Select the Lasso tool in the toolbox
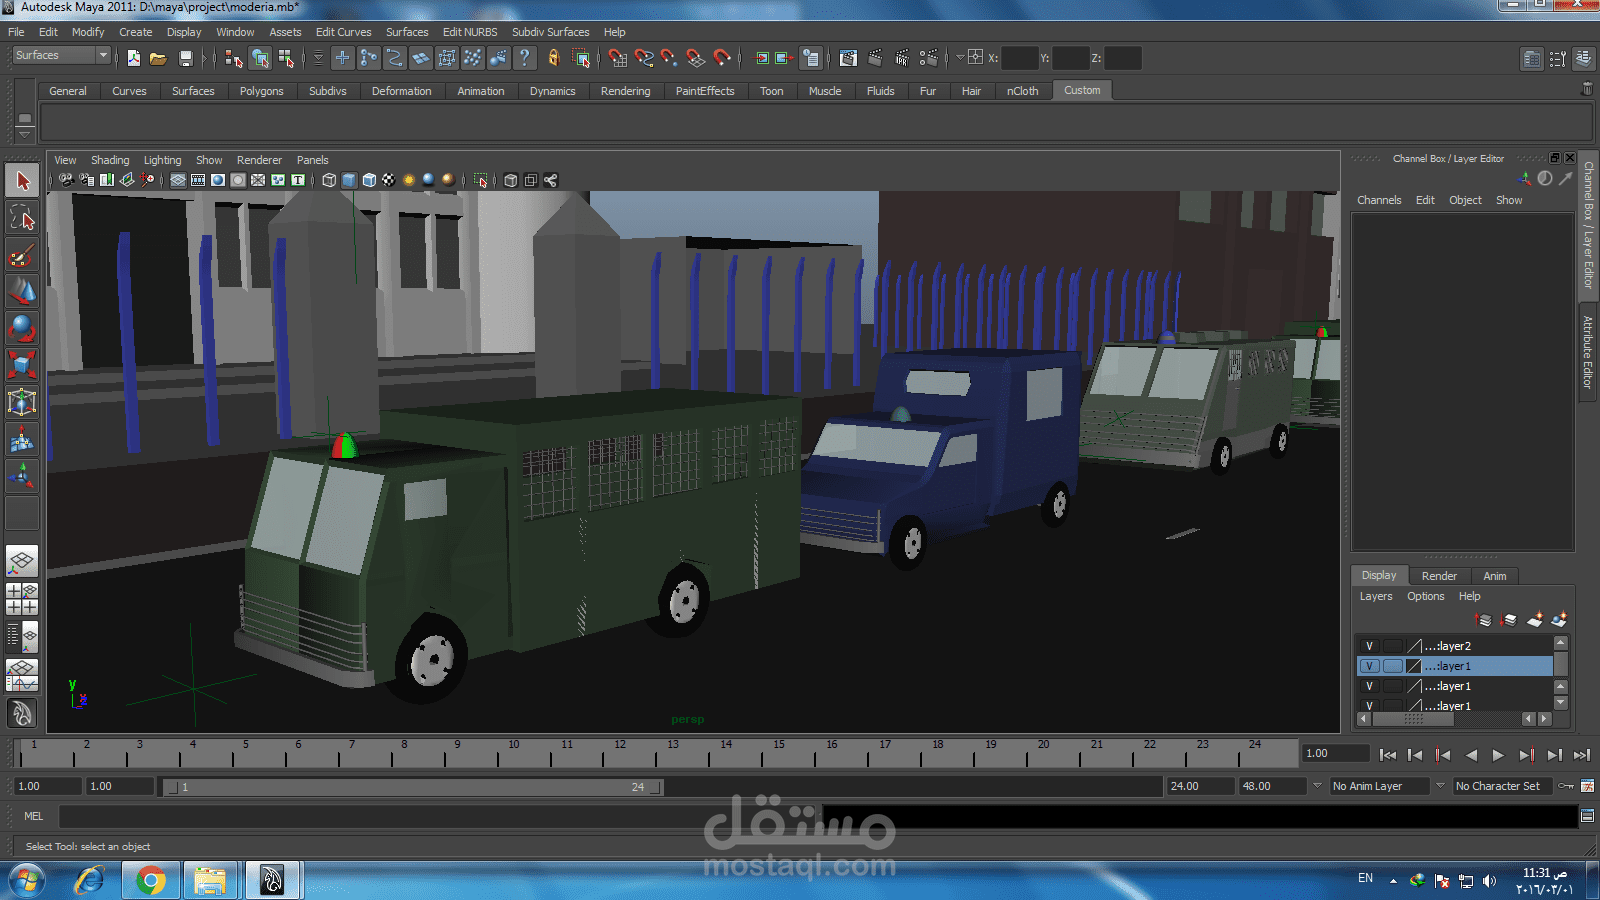The width and height of the screenshot is (1600, 900). tap(22, 218)
